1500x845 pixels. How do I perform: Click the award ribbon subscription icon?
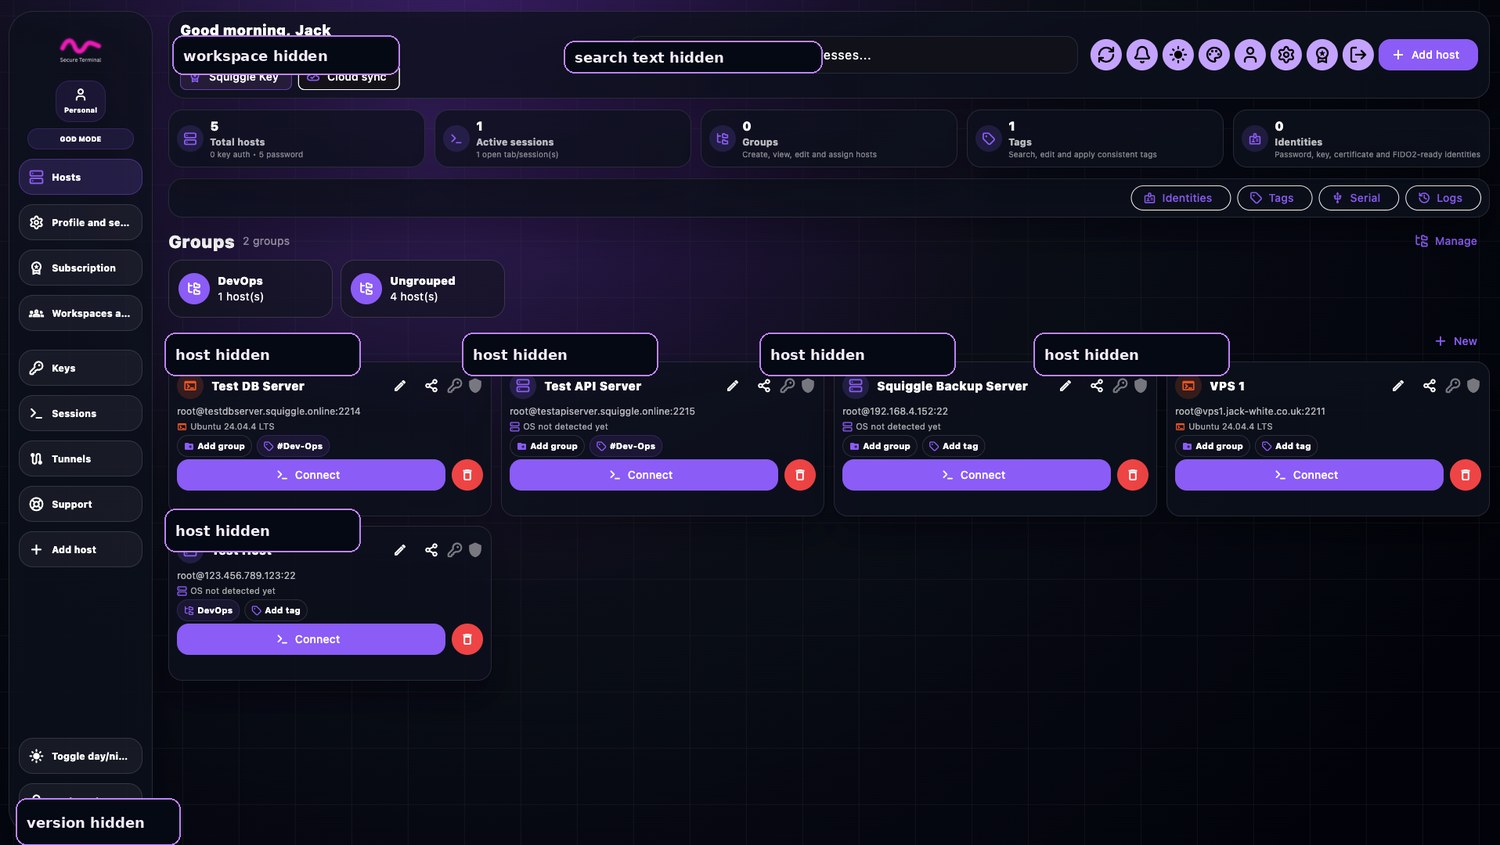coord(1322,55)
